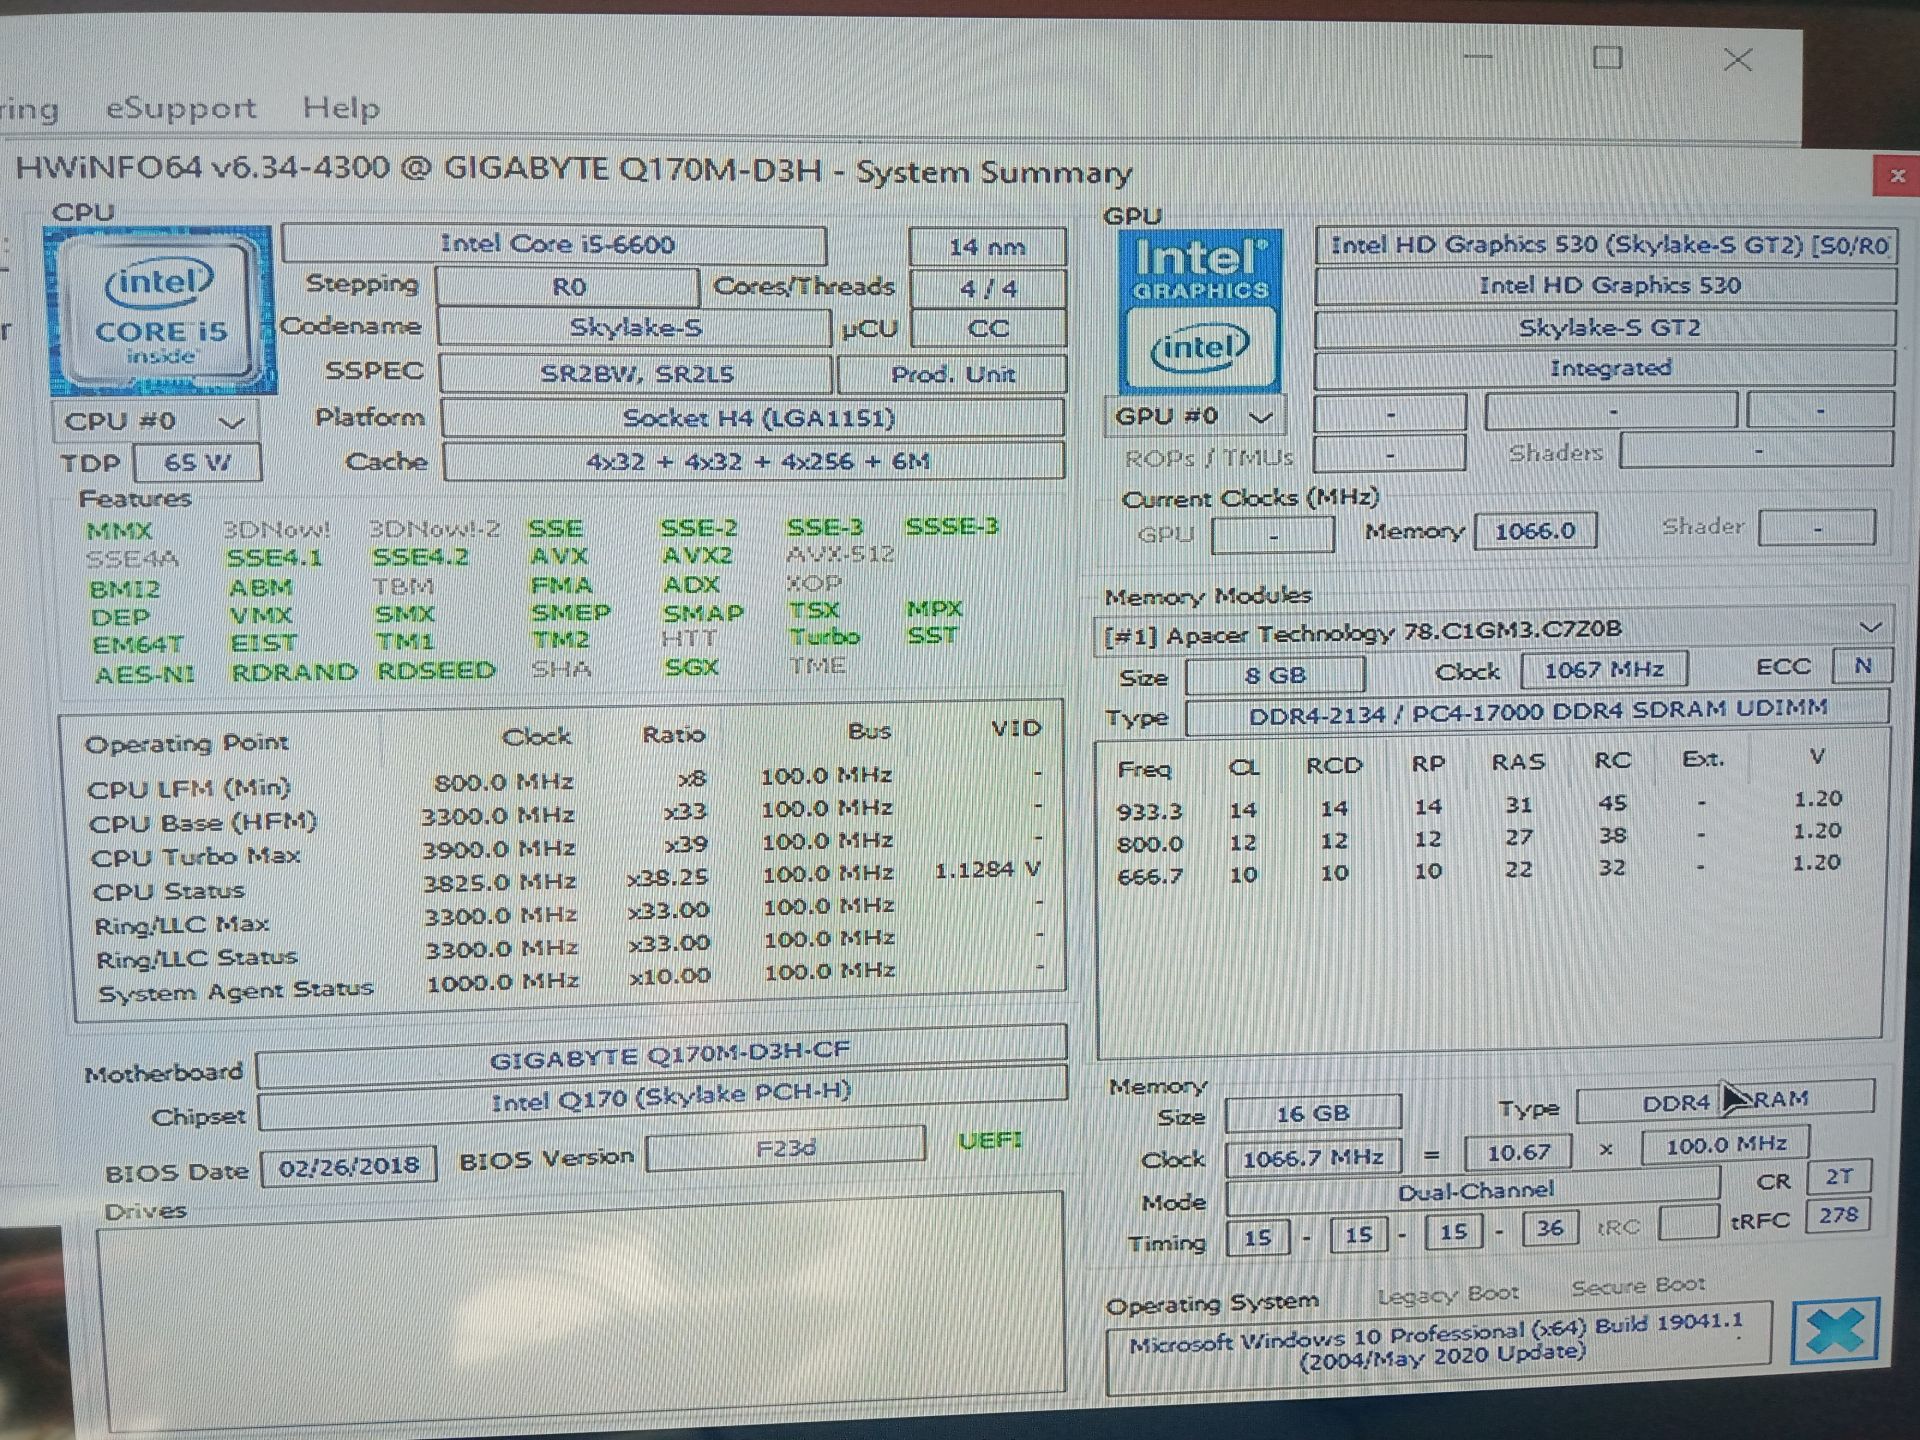
Task: Click the RDSEED feature flag
Action: click(436, 670)
